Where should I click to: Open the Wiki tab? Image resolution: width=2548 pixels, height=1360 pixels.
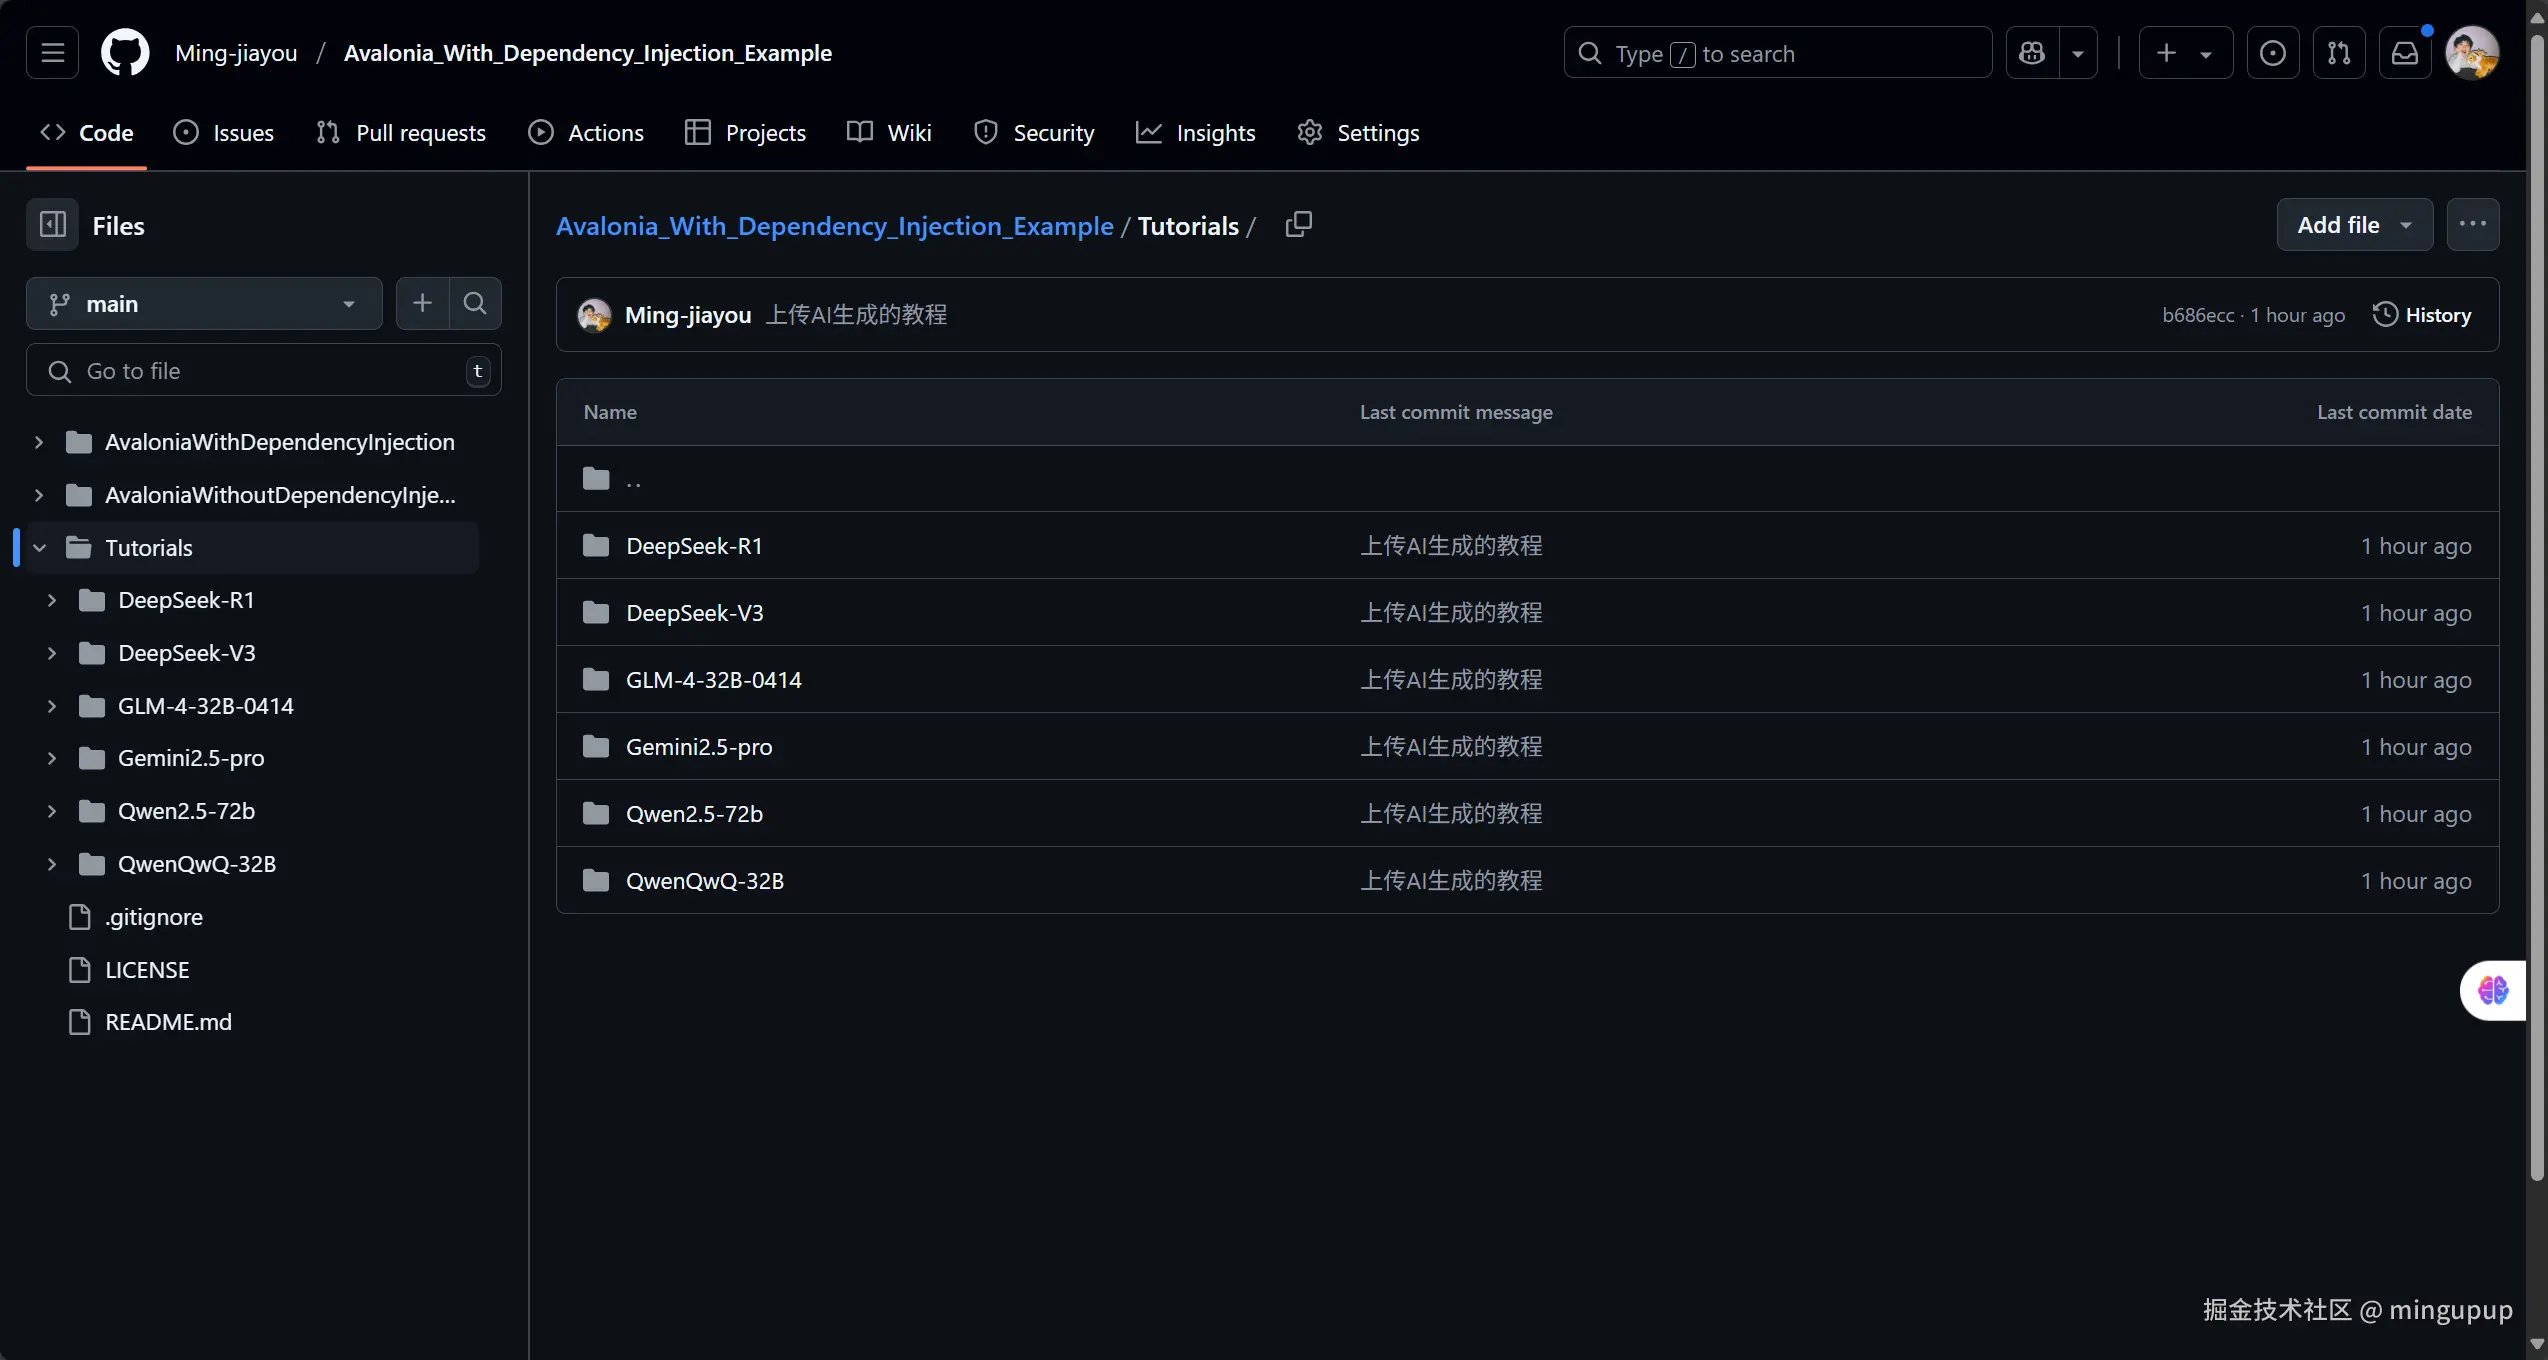(x=889, y=132)
